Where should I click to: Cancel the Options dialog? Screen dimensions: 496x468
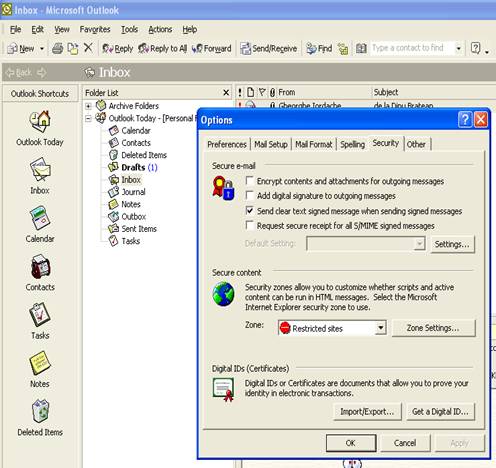point(405,443)
